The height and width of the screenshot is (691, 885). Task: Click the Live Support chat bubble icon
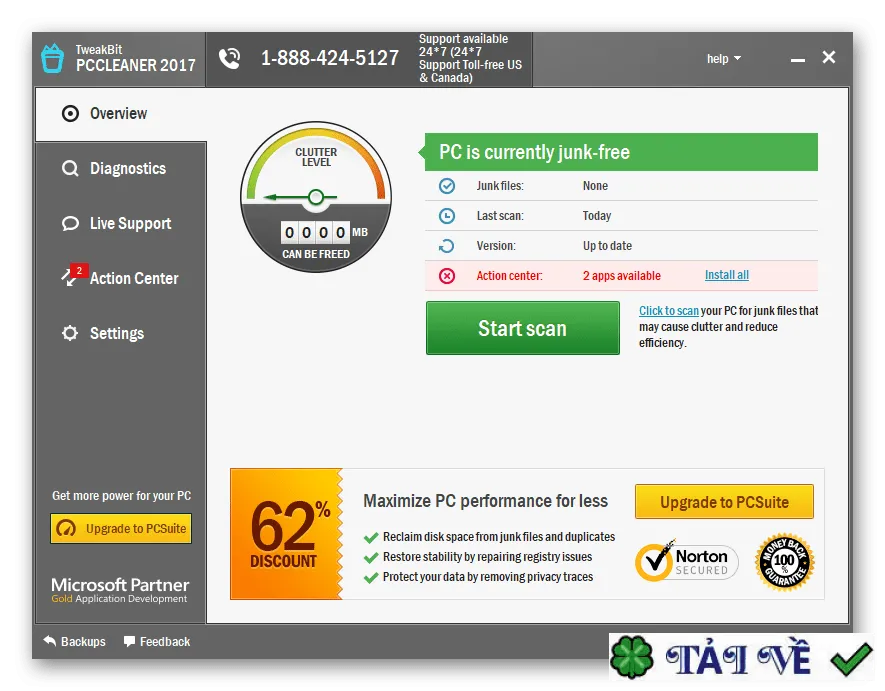pyautogui.click(x=70, y=224)
